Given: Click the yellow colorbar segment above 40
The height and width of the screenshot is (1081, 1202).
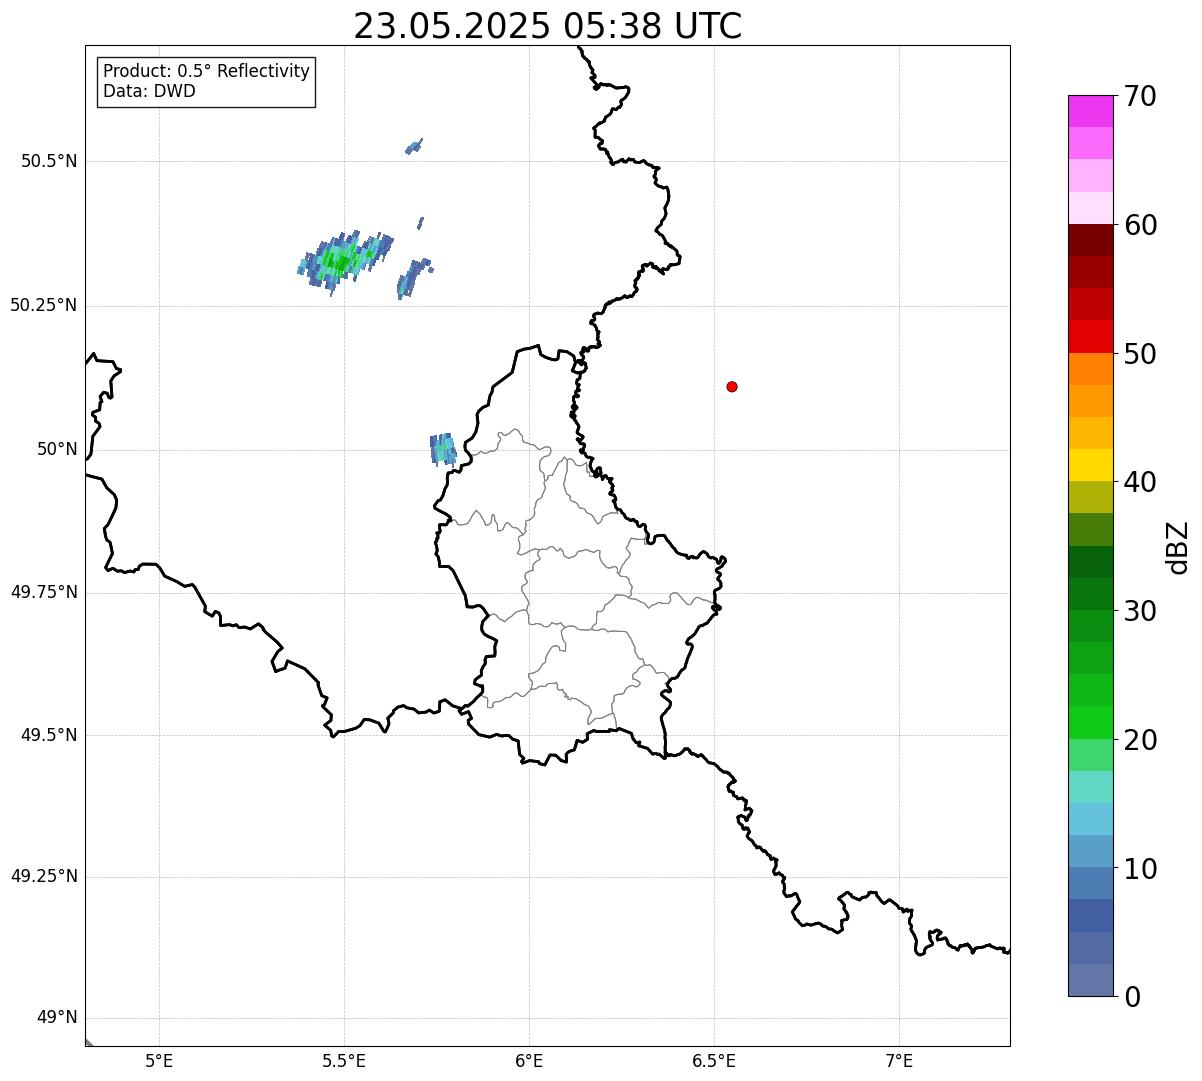Looking at the screenshot, I should [x=1090, y=465].
